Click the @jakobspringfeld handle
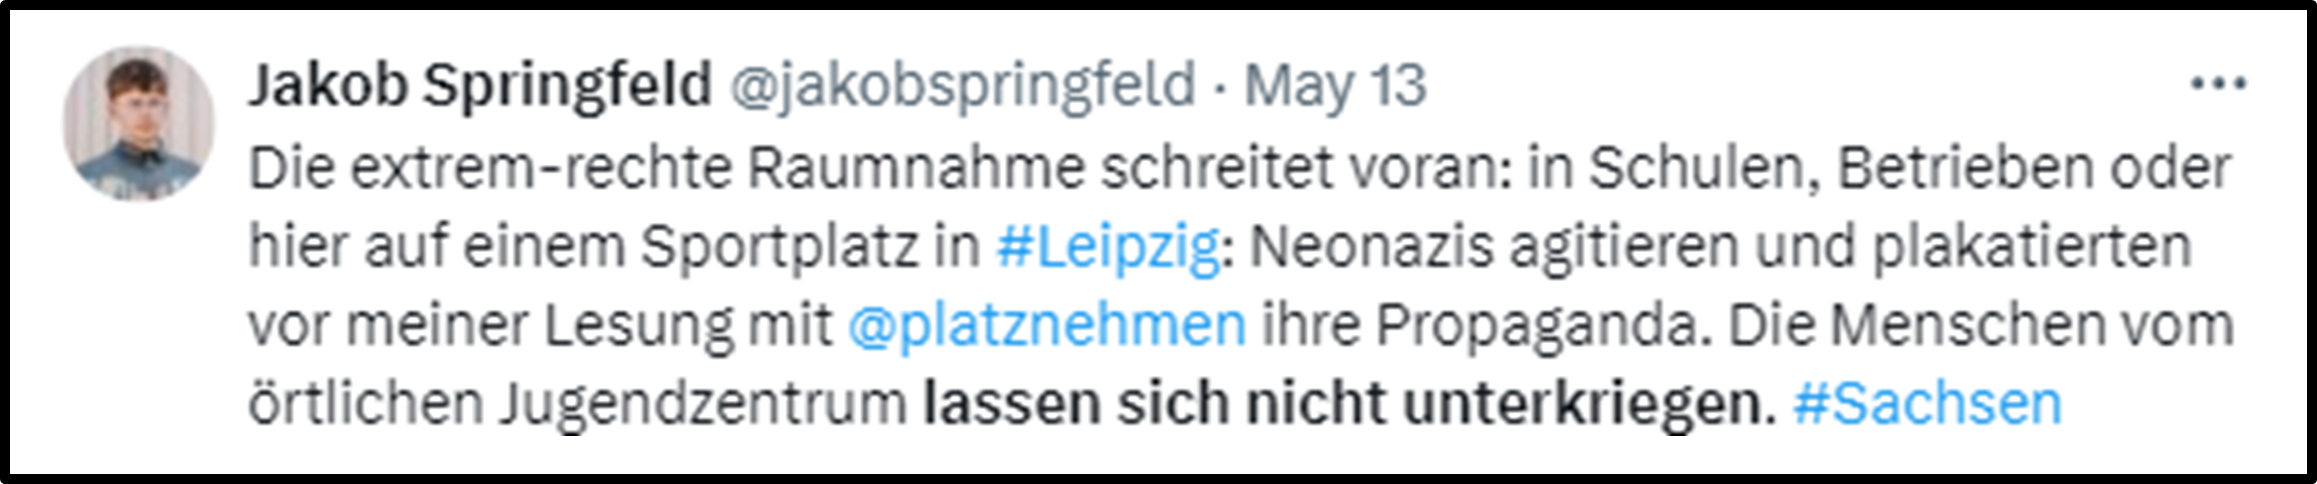The image size is (2317, 484). point(962,85)
